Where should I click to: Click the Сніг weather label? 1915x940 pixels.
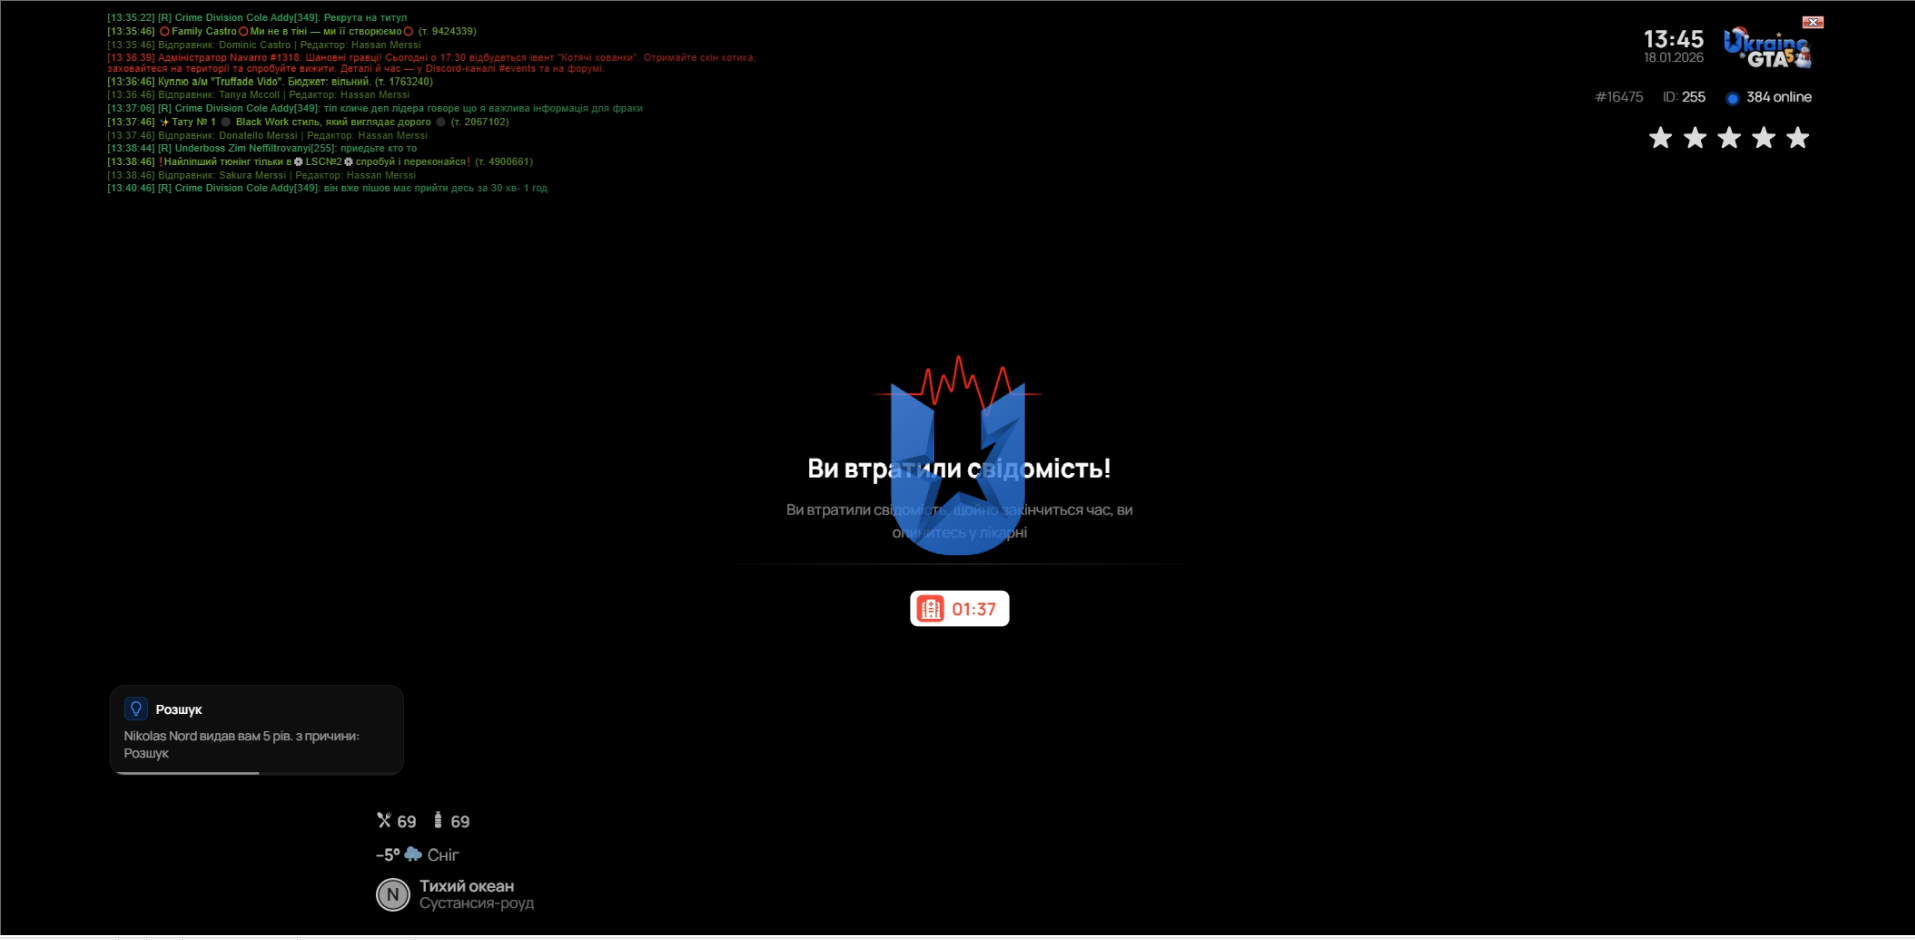pyautogui.click(x=443, y=855)
